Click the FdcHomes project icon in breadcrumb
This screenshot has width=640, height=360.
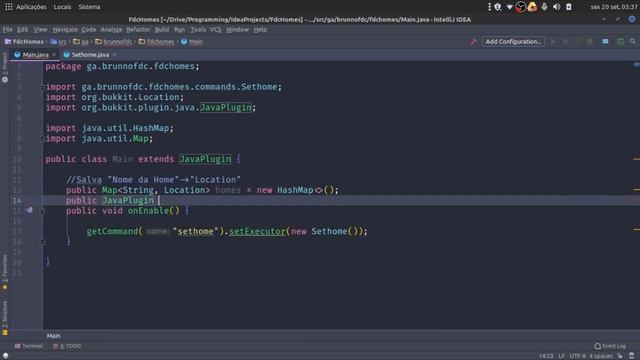point(8,42)
